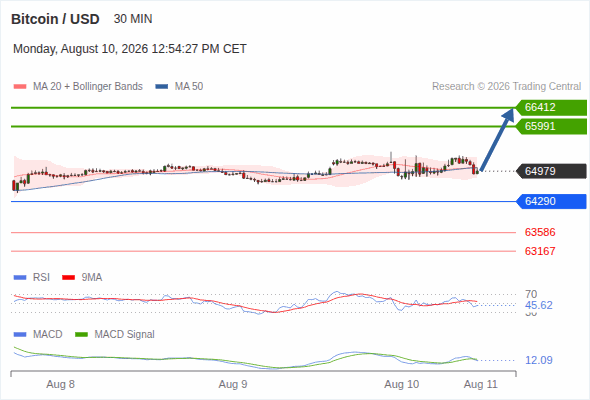Click the 63586 support level value
Image resolution: width=590 pixels, height=400 pixels.
pyautogui.click(x=540, y=232)
